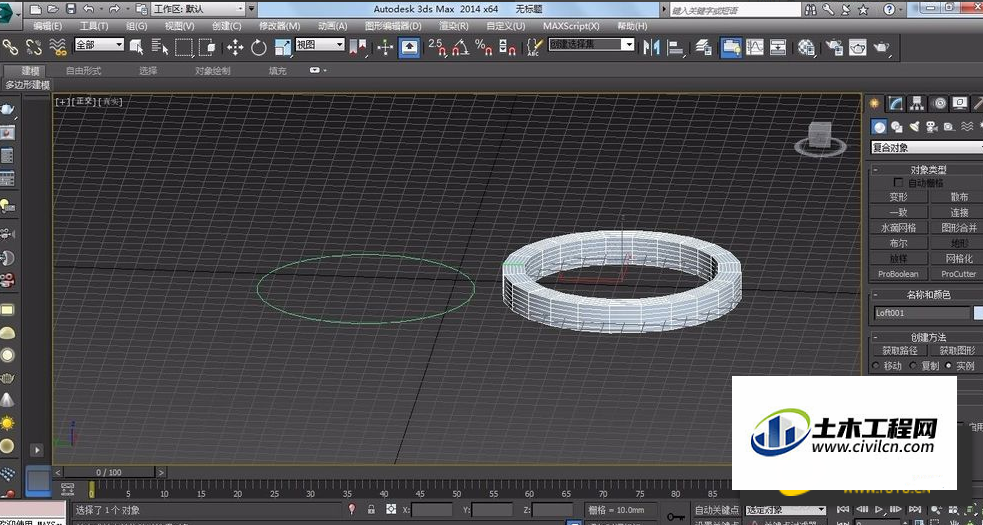This screenshot has height=525, width=983.
Task: Open the 复合对象 category dropdown
Action: [927, 148]
